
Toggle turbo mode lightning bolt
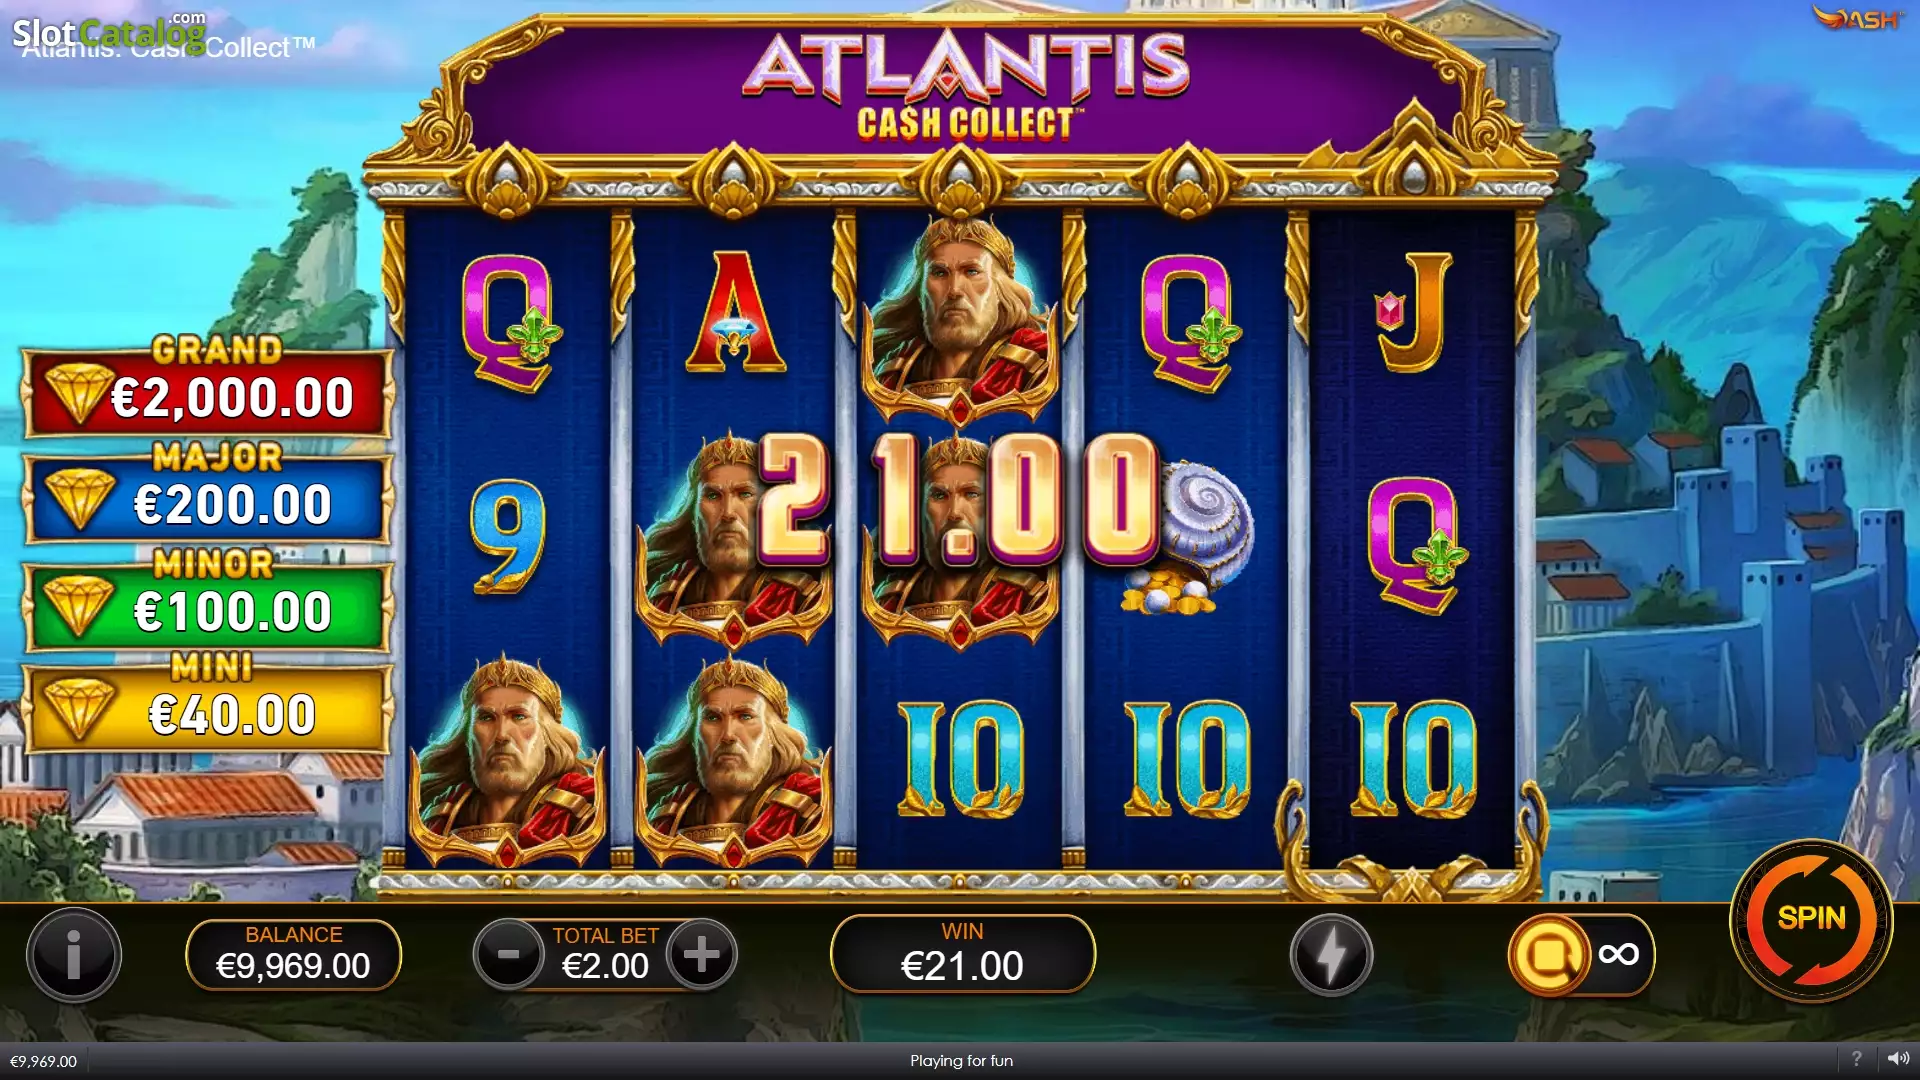click(1331, 955)
